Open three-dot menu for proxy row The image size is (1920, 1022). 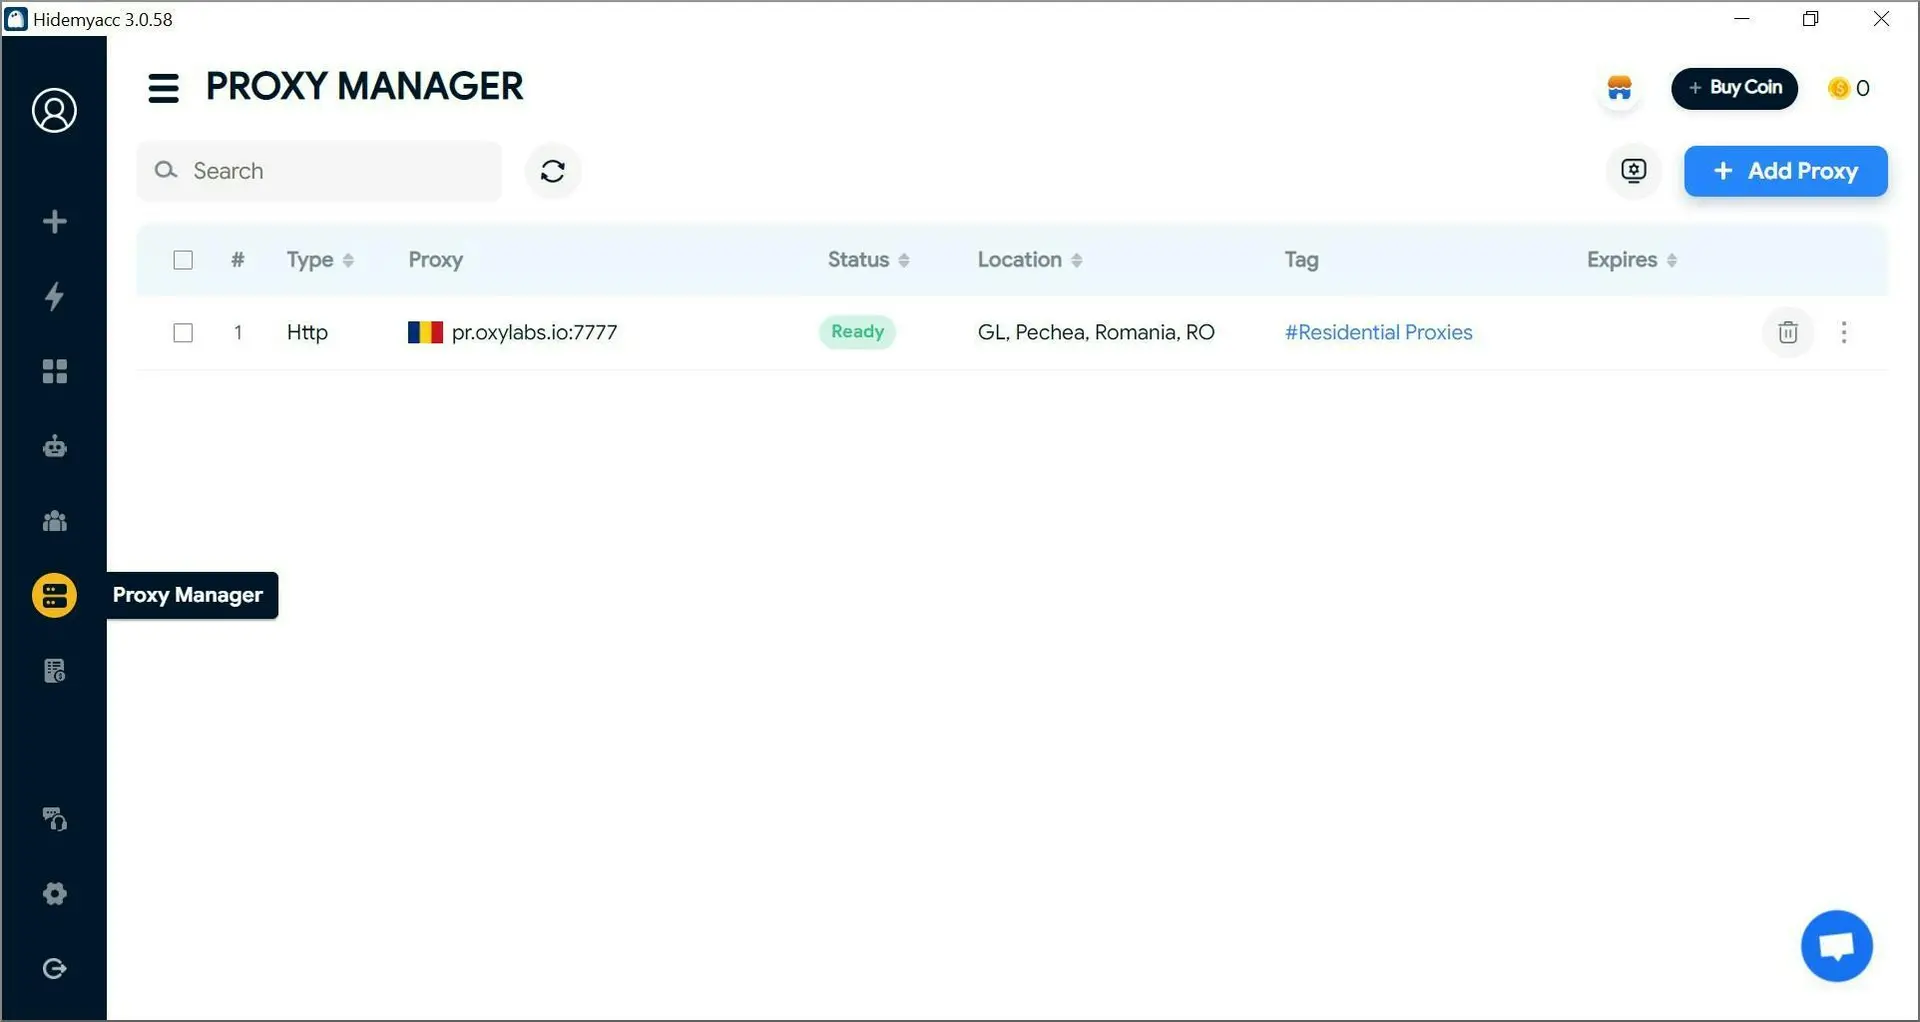tap(1843, 332)
